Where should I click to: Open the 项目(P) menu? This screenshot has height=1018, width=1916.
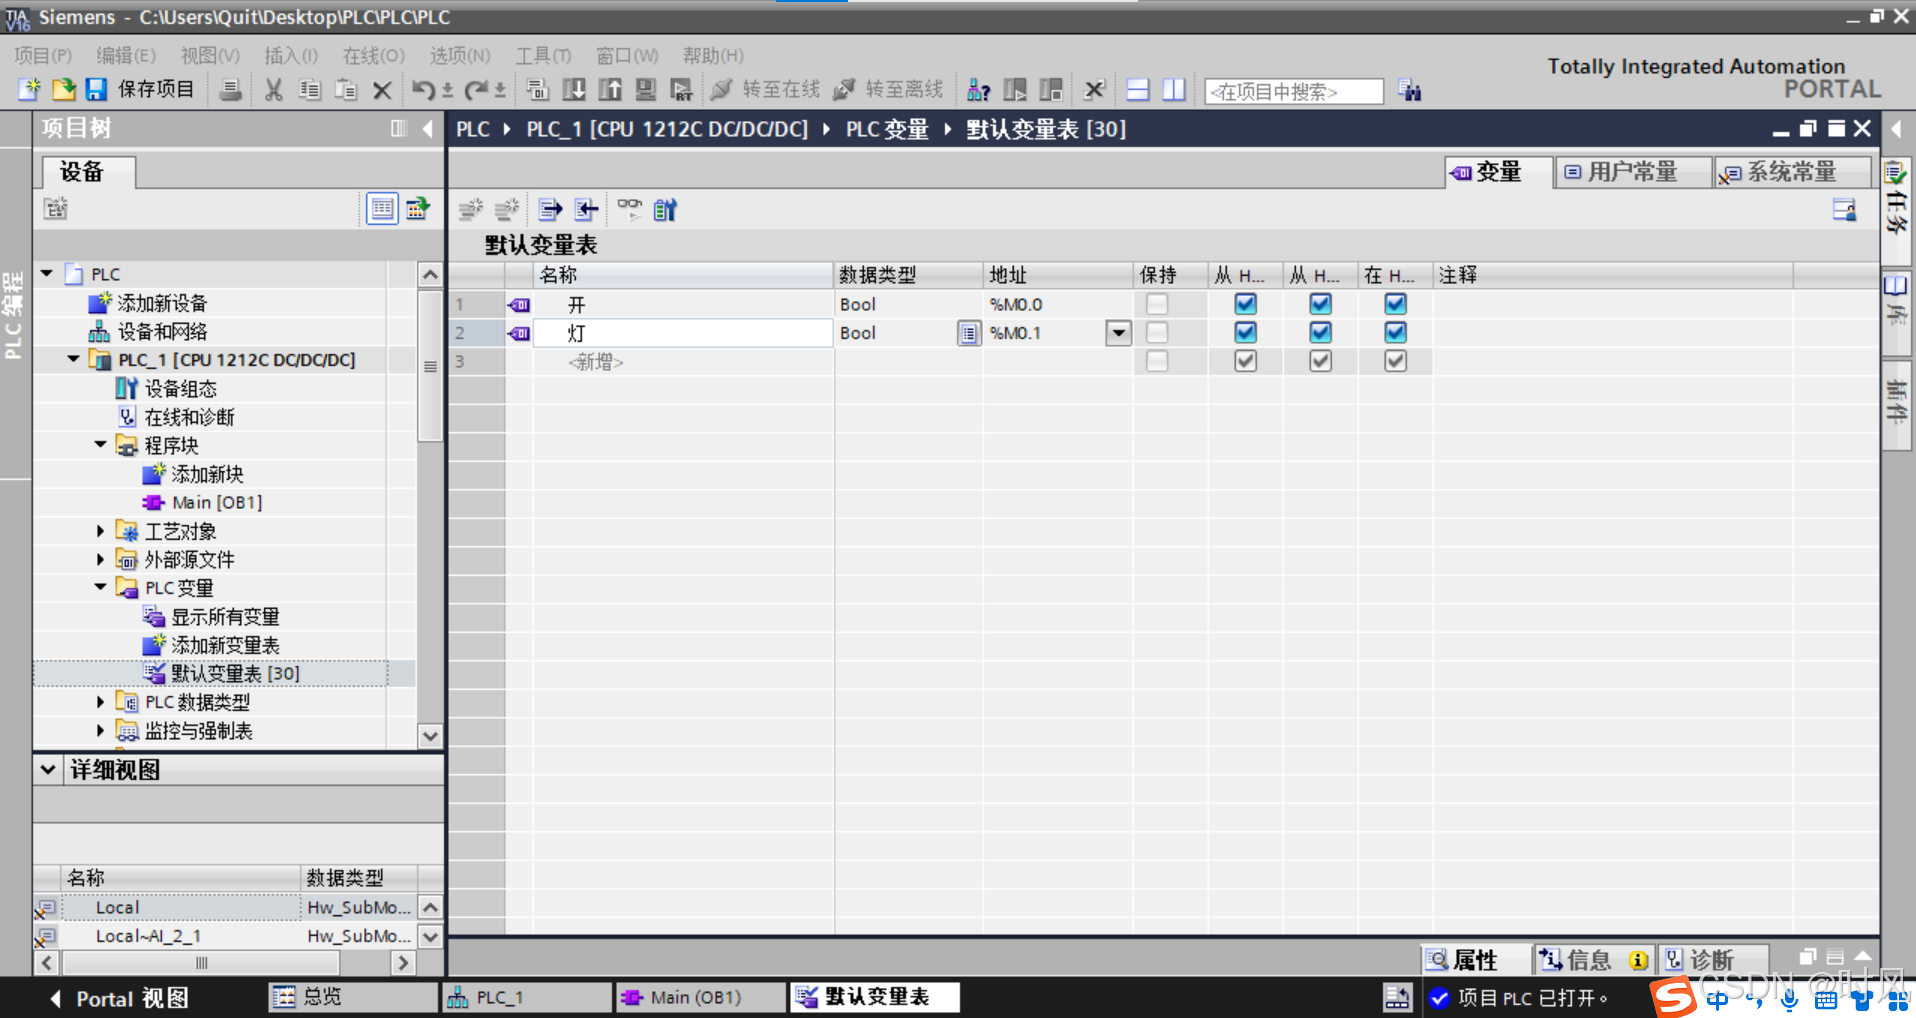43,55
